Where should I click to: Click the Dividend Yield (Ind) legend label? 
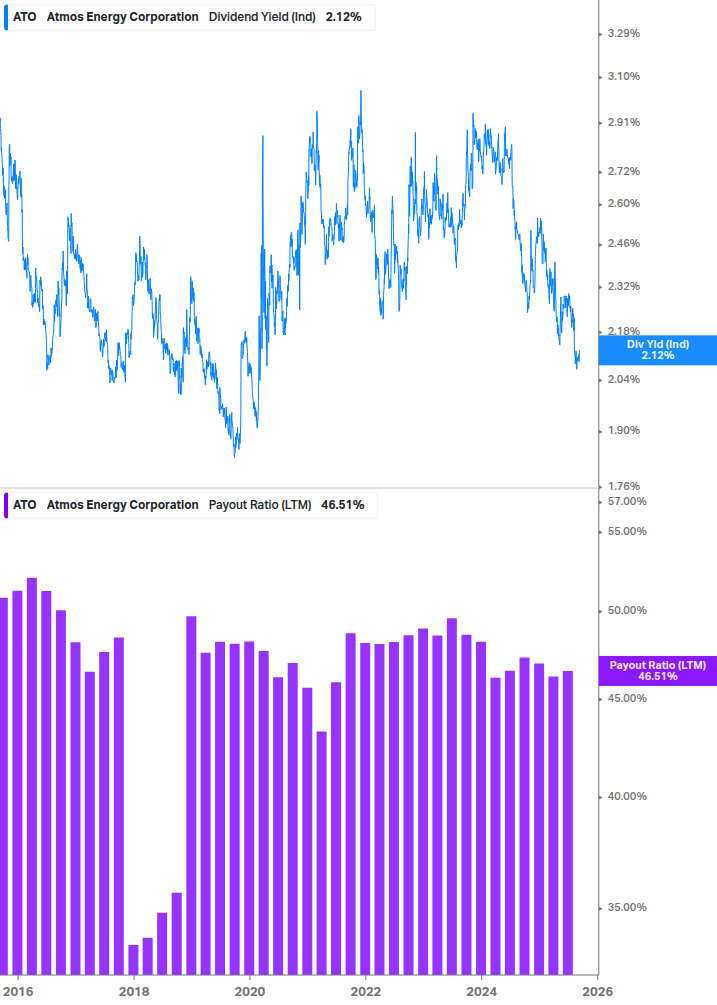(262, 17)
